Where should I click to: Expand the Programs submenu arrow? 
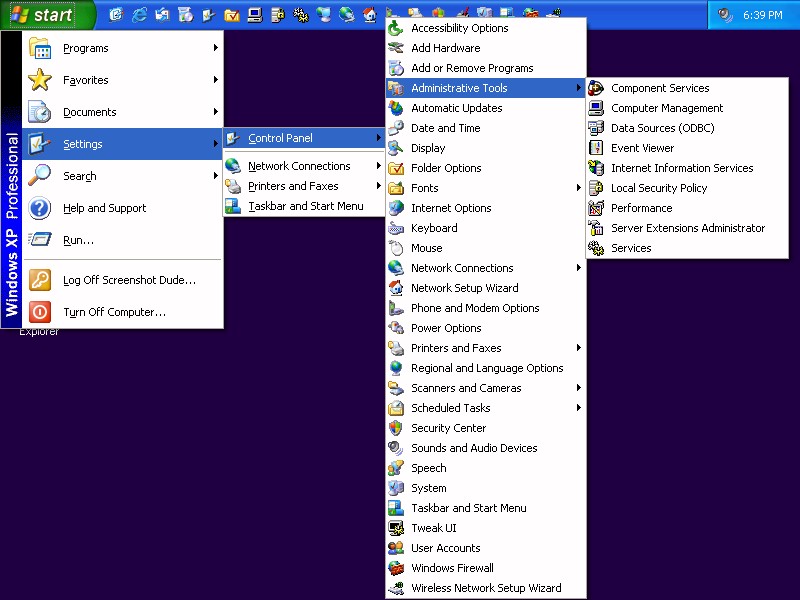(215, 48)
